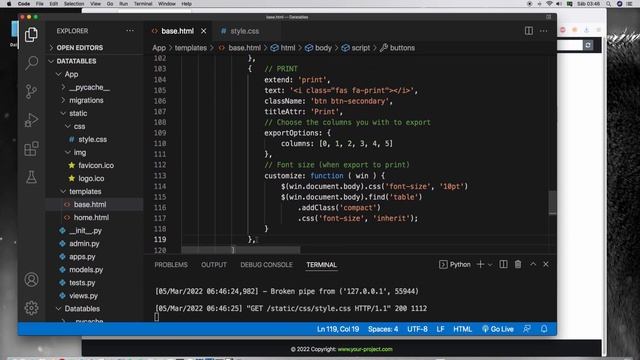640x360 pixels.
Task: Click the editor horizontal scrollbar
Action: (240, 250)
